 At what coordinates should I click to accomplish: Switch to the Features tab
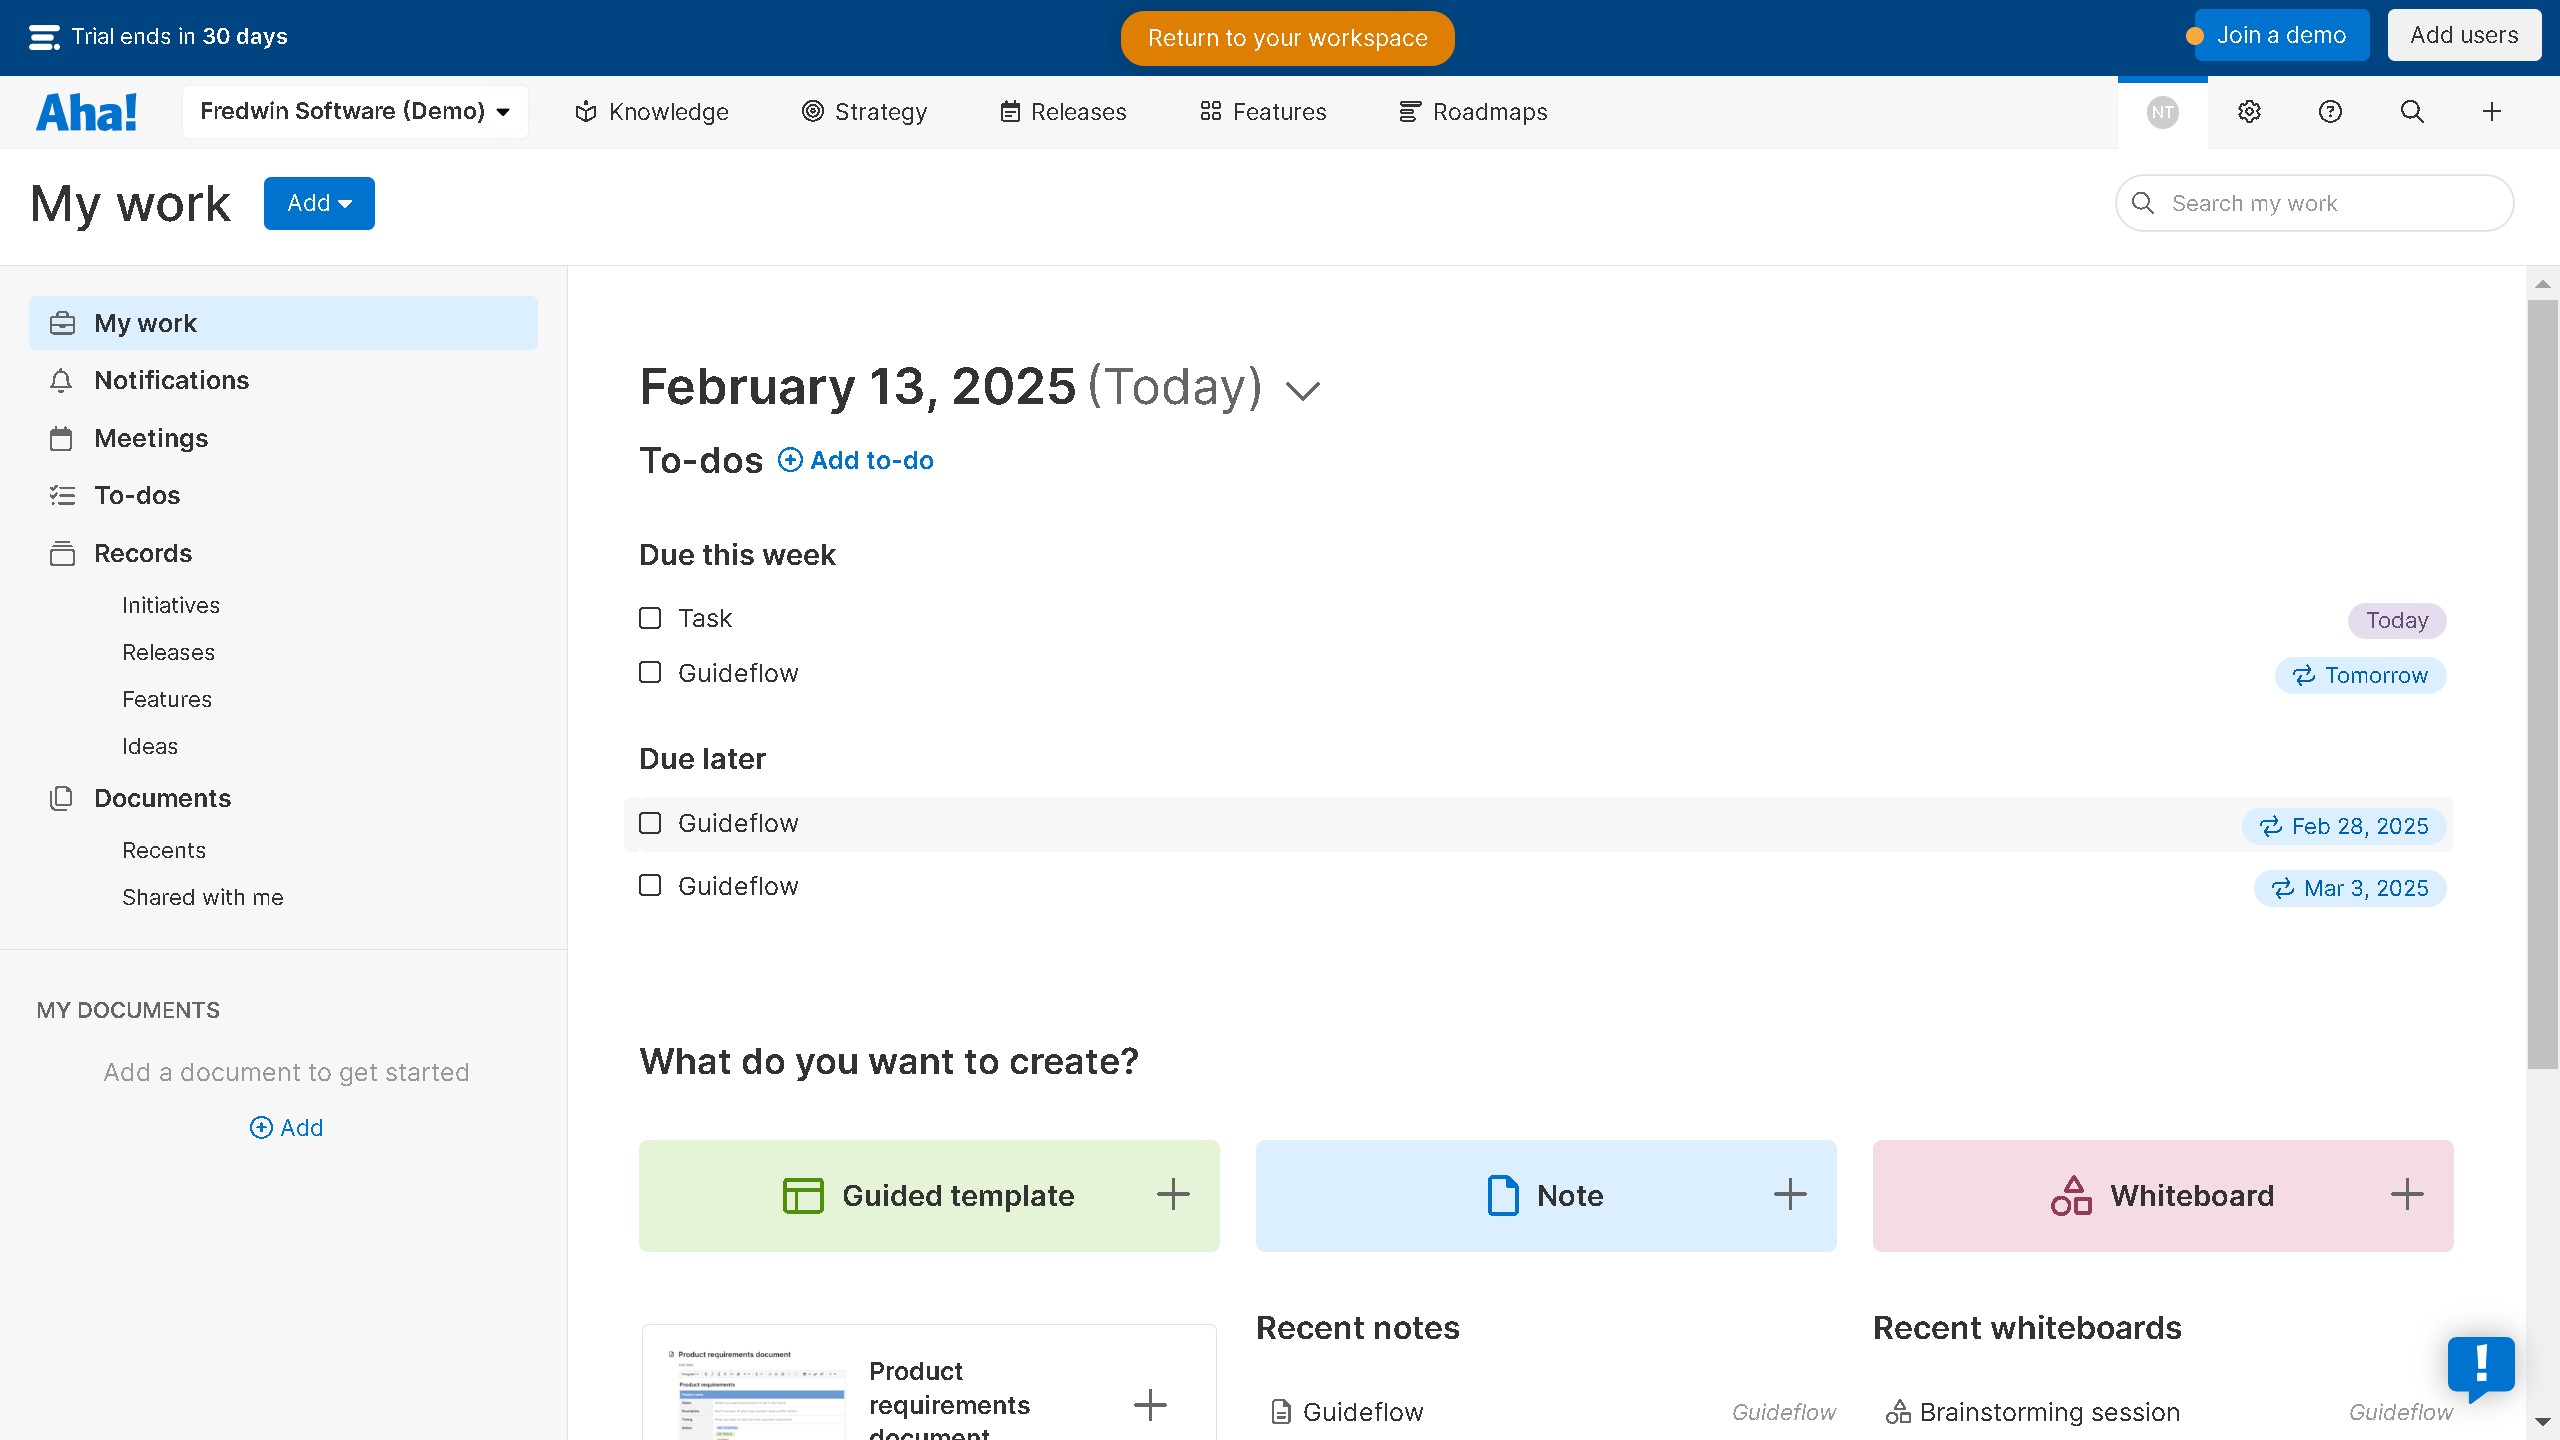[x=1261, y=111]
